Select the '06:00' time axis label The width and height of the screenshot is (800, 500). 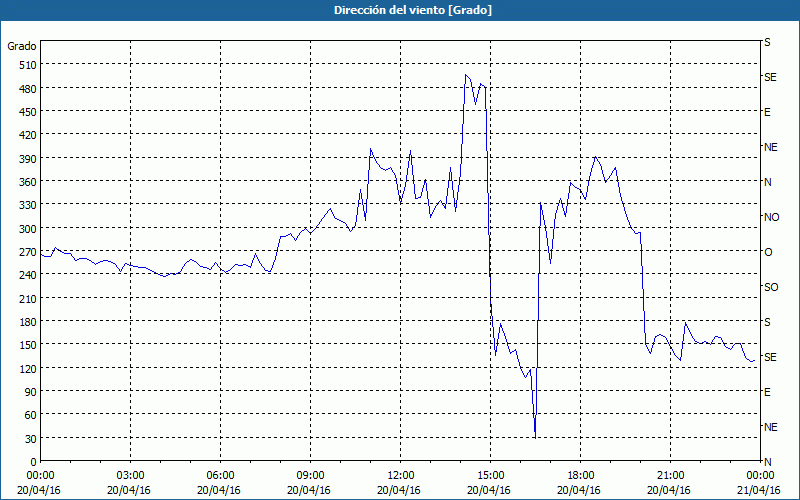[220, 476]
